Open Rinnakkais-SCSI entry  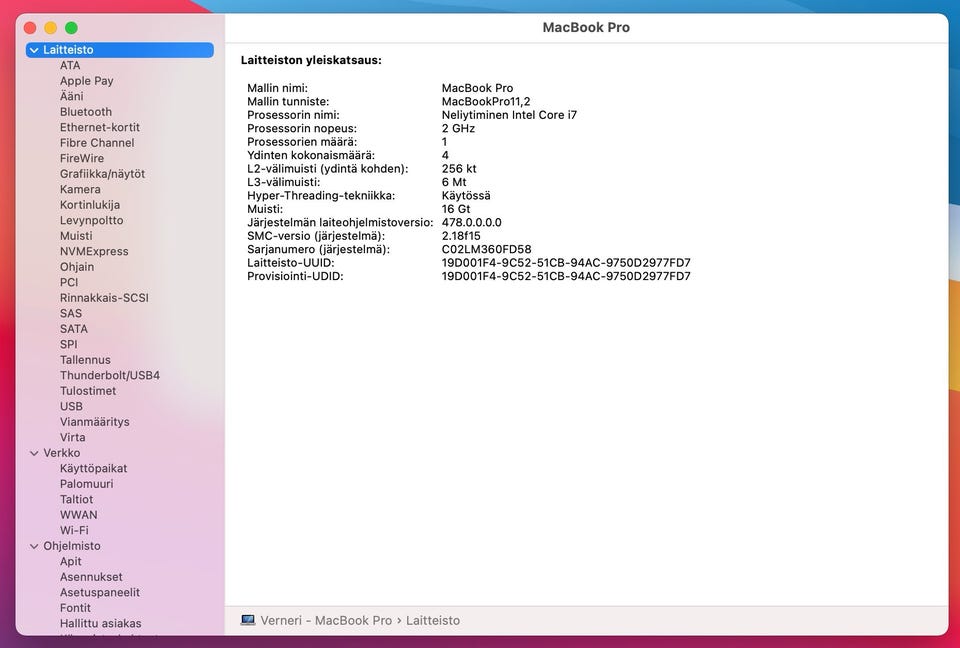point(104,298)
